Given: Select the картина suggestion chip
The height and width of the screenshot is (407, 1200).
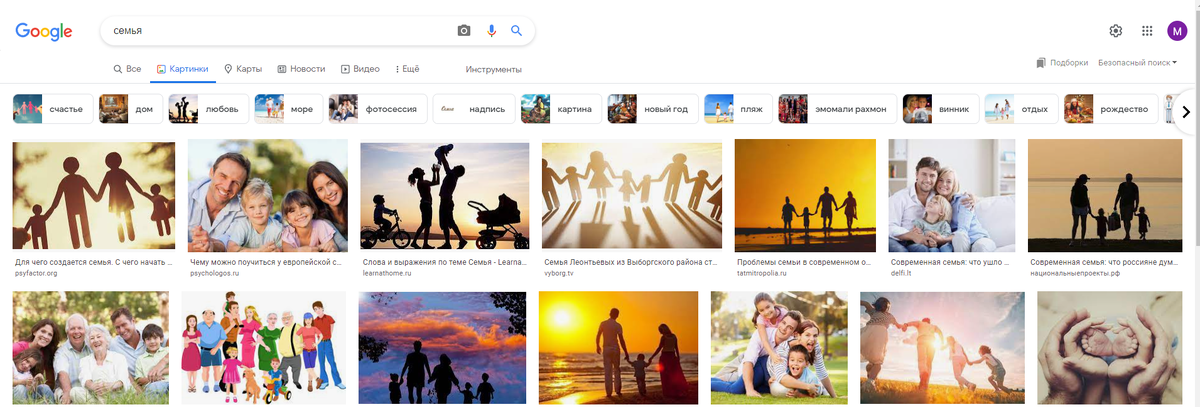Looking at the screenshot, I should (x=561, y=108).
